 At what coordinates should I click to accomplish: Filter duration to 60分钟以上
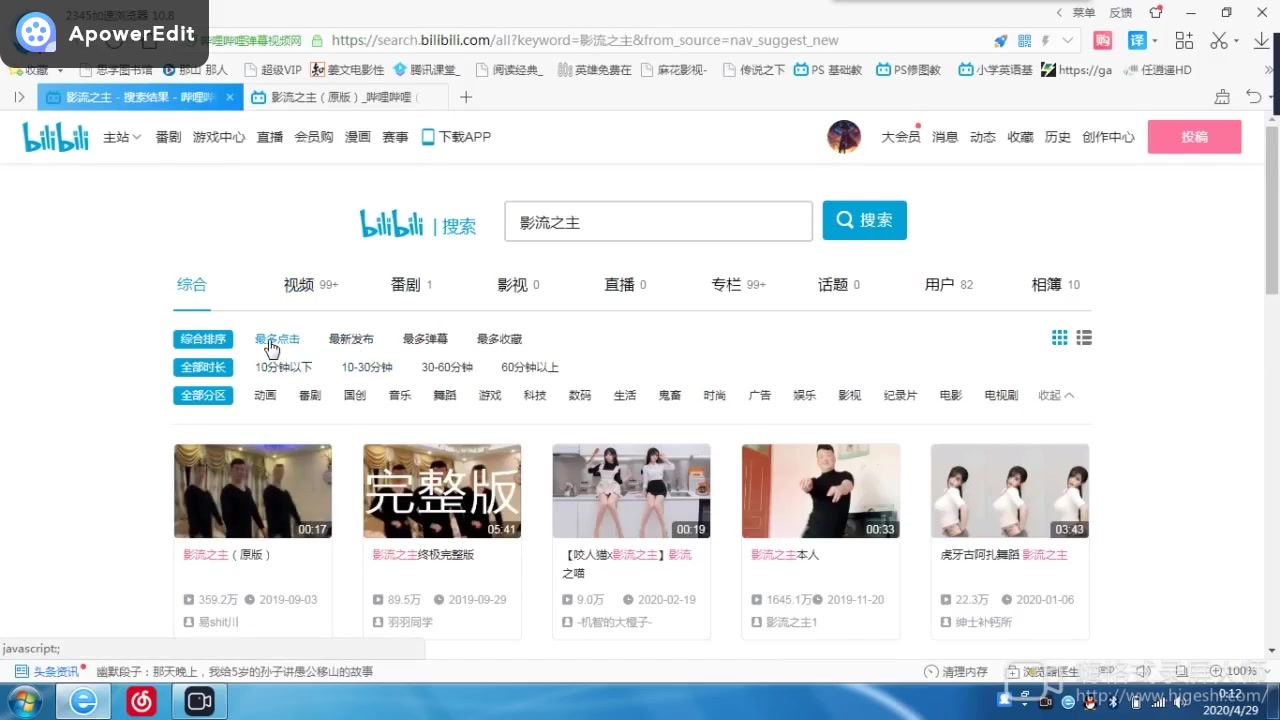pos(530,367)
